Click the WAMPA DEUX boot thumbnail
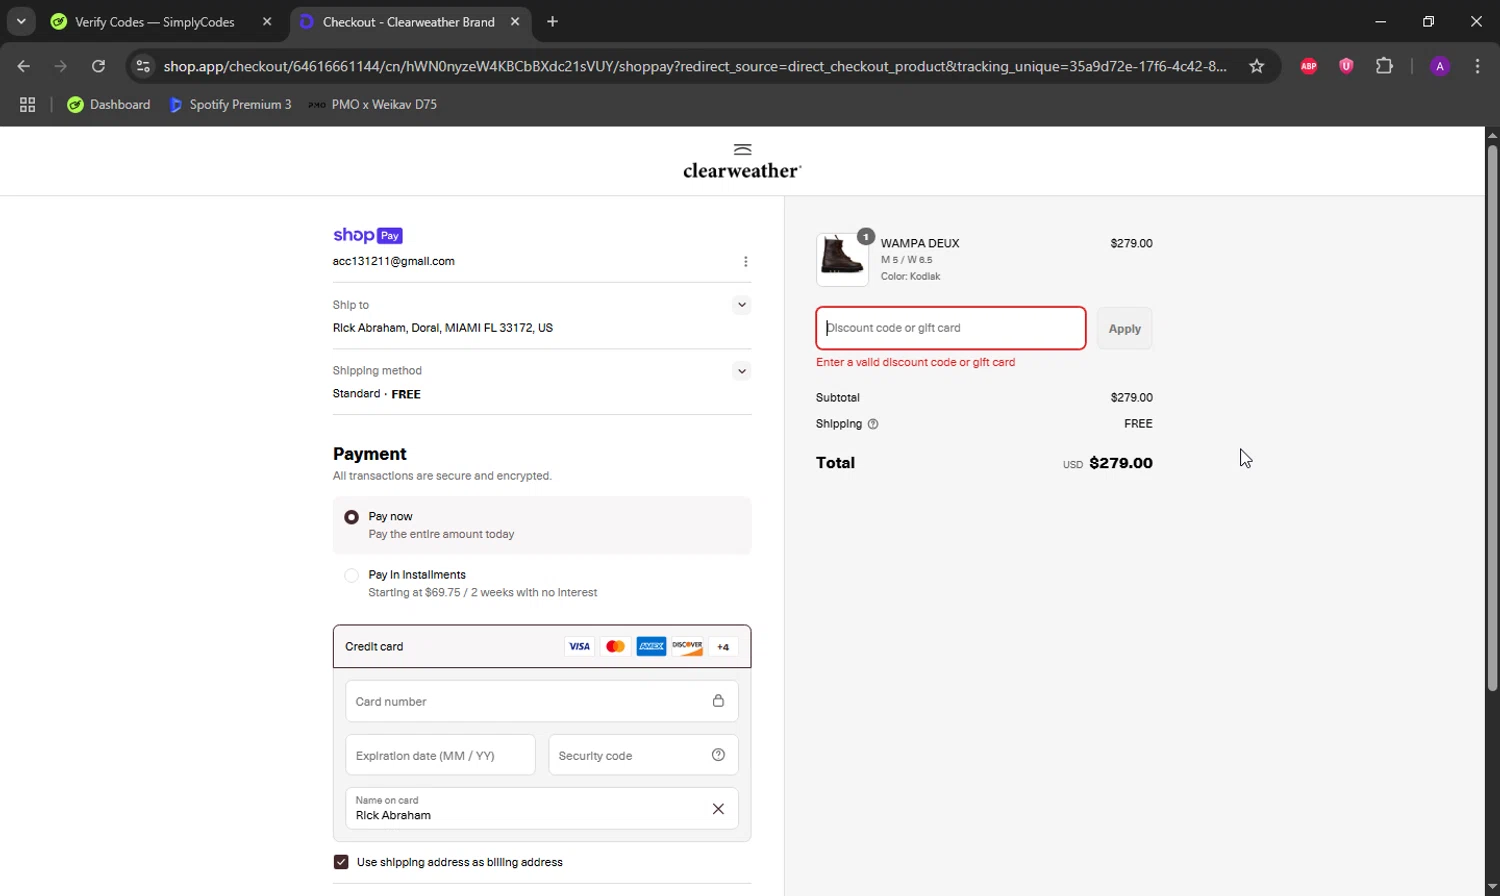This screenshot has height=896, width=1500. click(842, 260)
